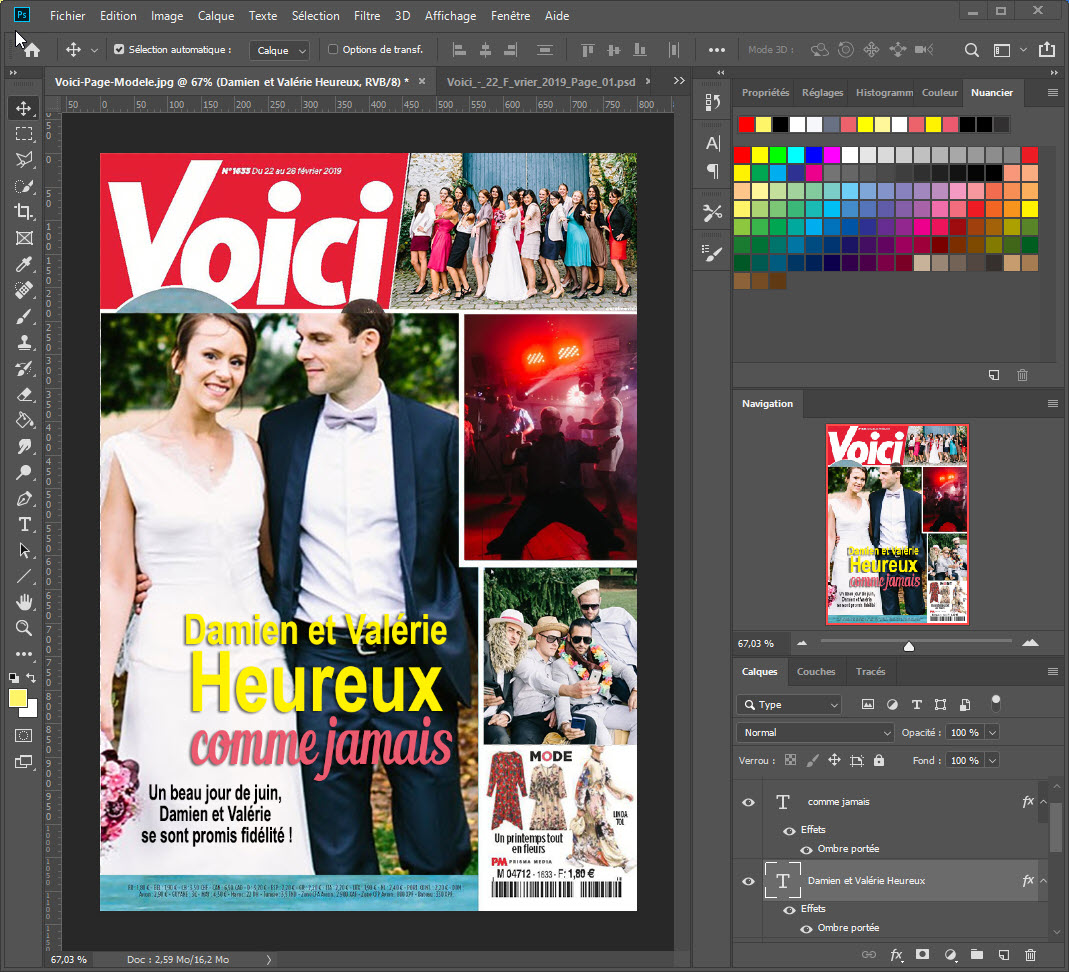Select the Paint Bucket tool
The image size is (1069, 972).
(24, 421)
